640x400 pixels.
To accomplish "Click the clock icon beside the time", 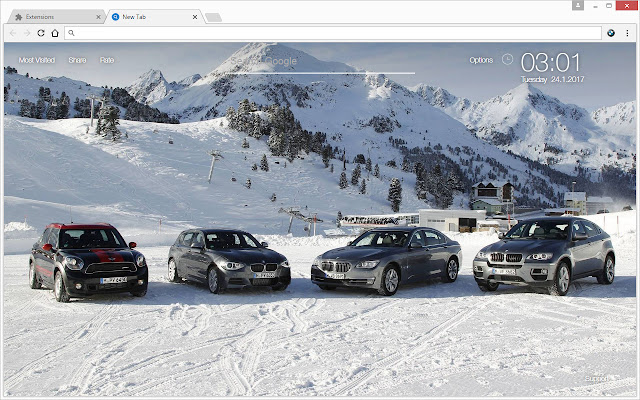I will (x=507, y=60).
